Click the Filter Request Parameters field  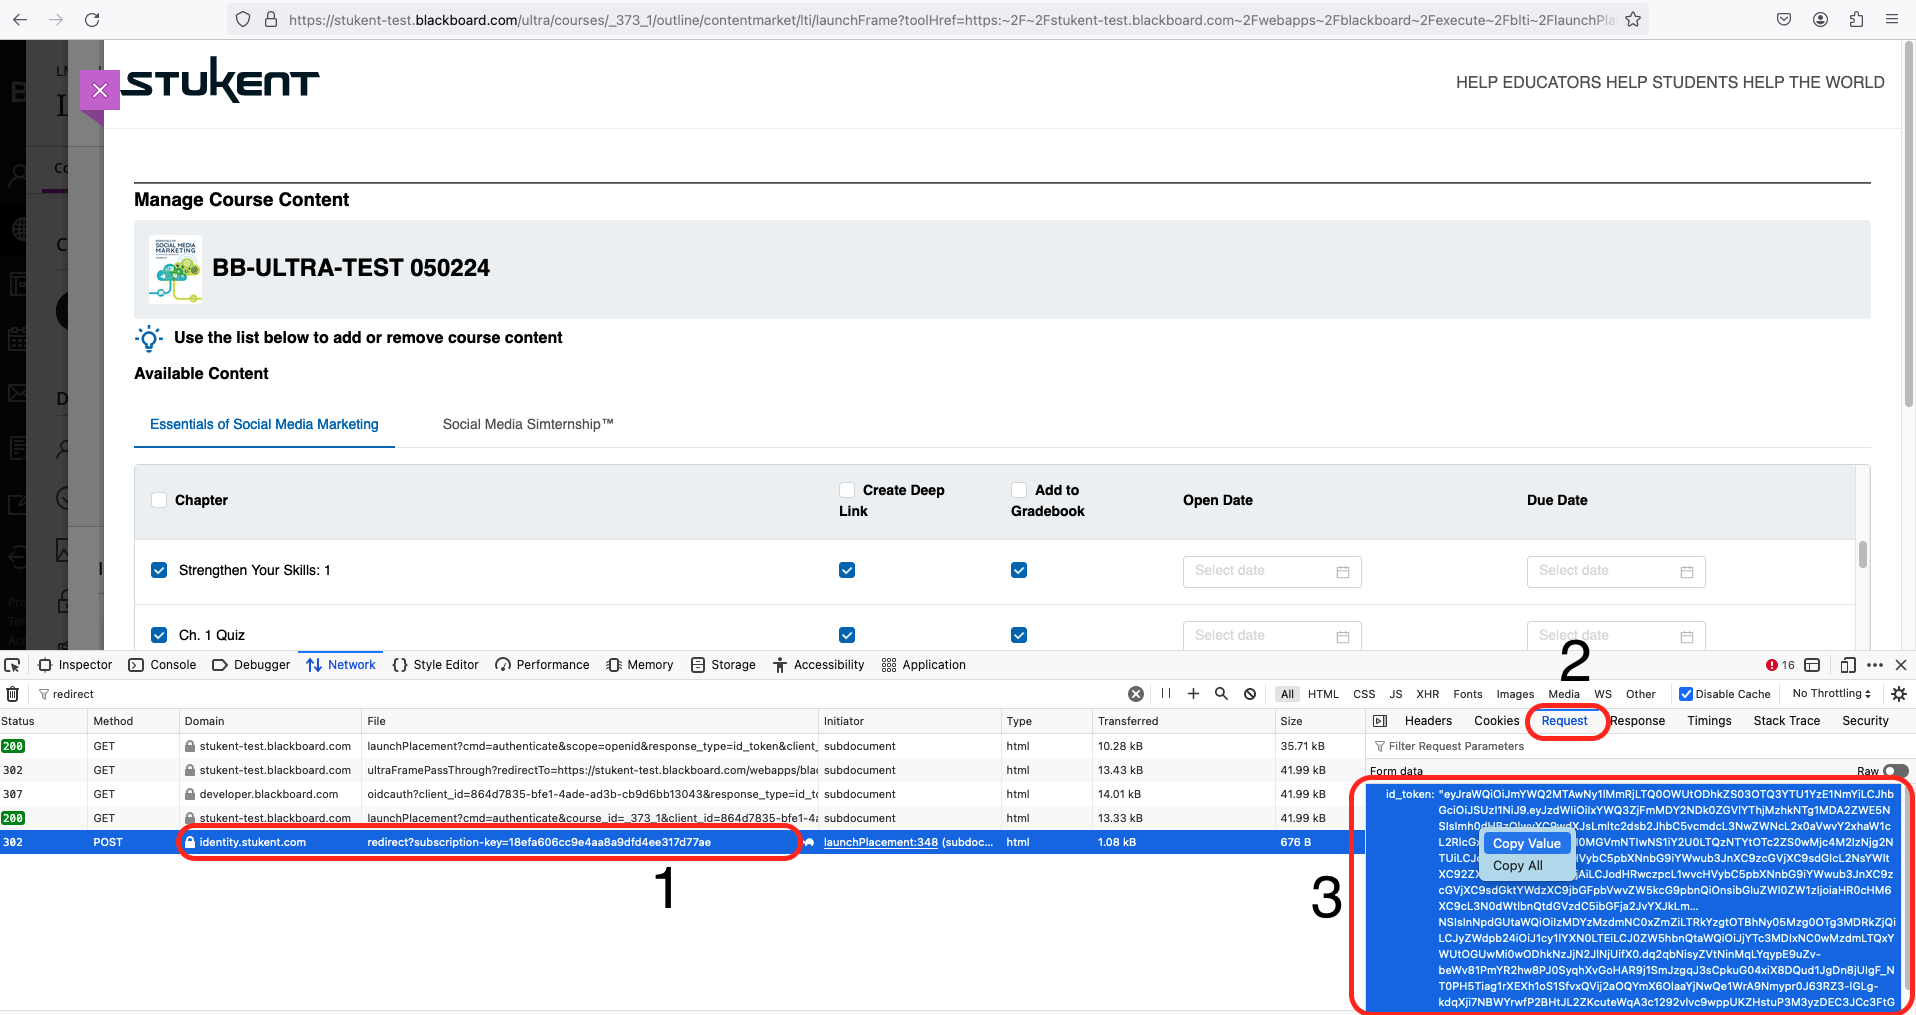click(1640, 746)
